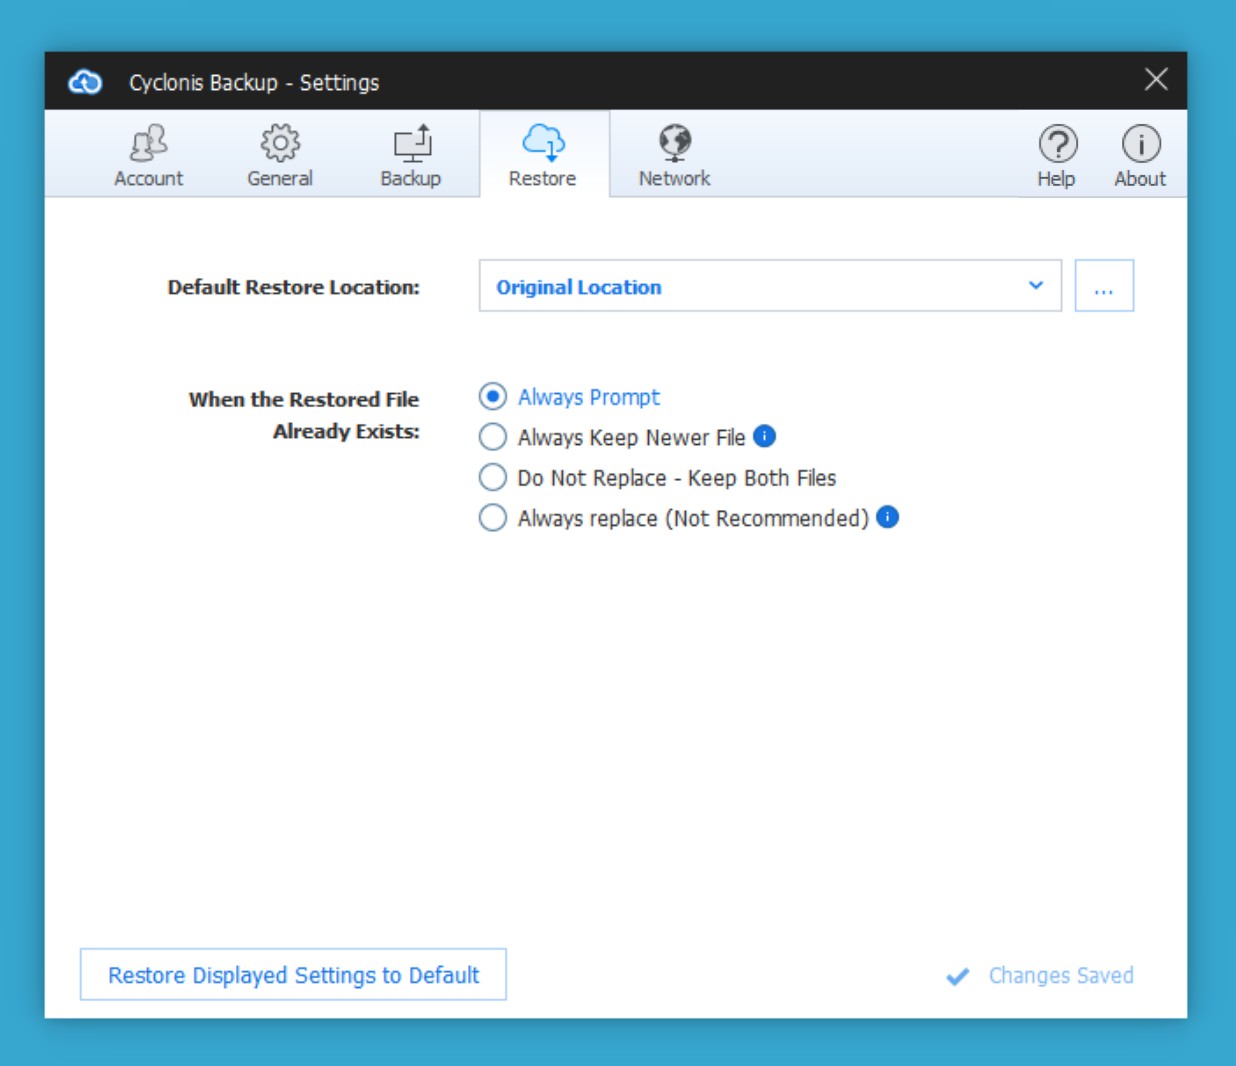Click the Changes Saved status indicator
The height and width of the screenshot is (1066, 1236).
[x=1040, y=976]
